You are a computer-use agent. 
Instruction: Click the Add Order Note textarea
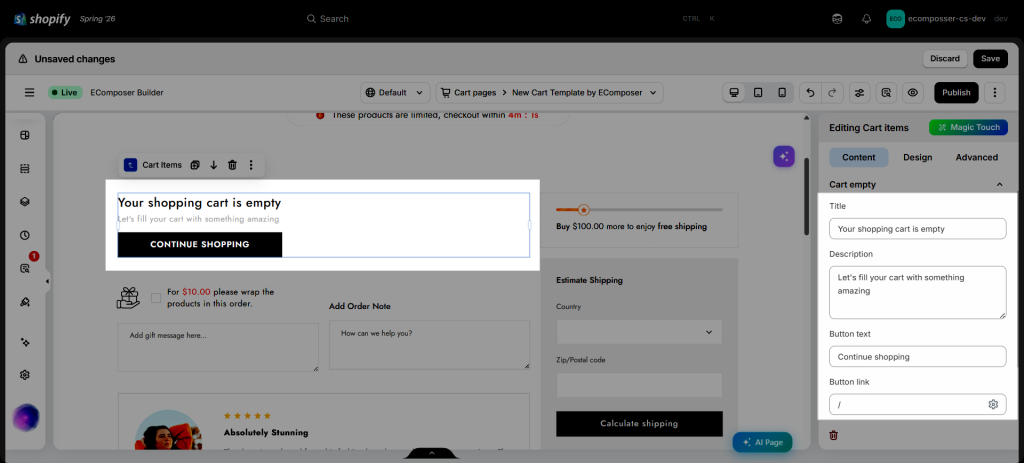click(x=429, y=344)
